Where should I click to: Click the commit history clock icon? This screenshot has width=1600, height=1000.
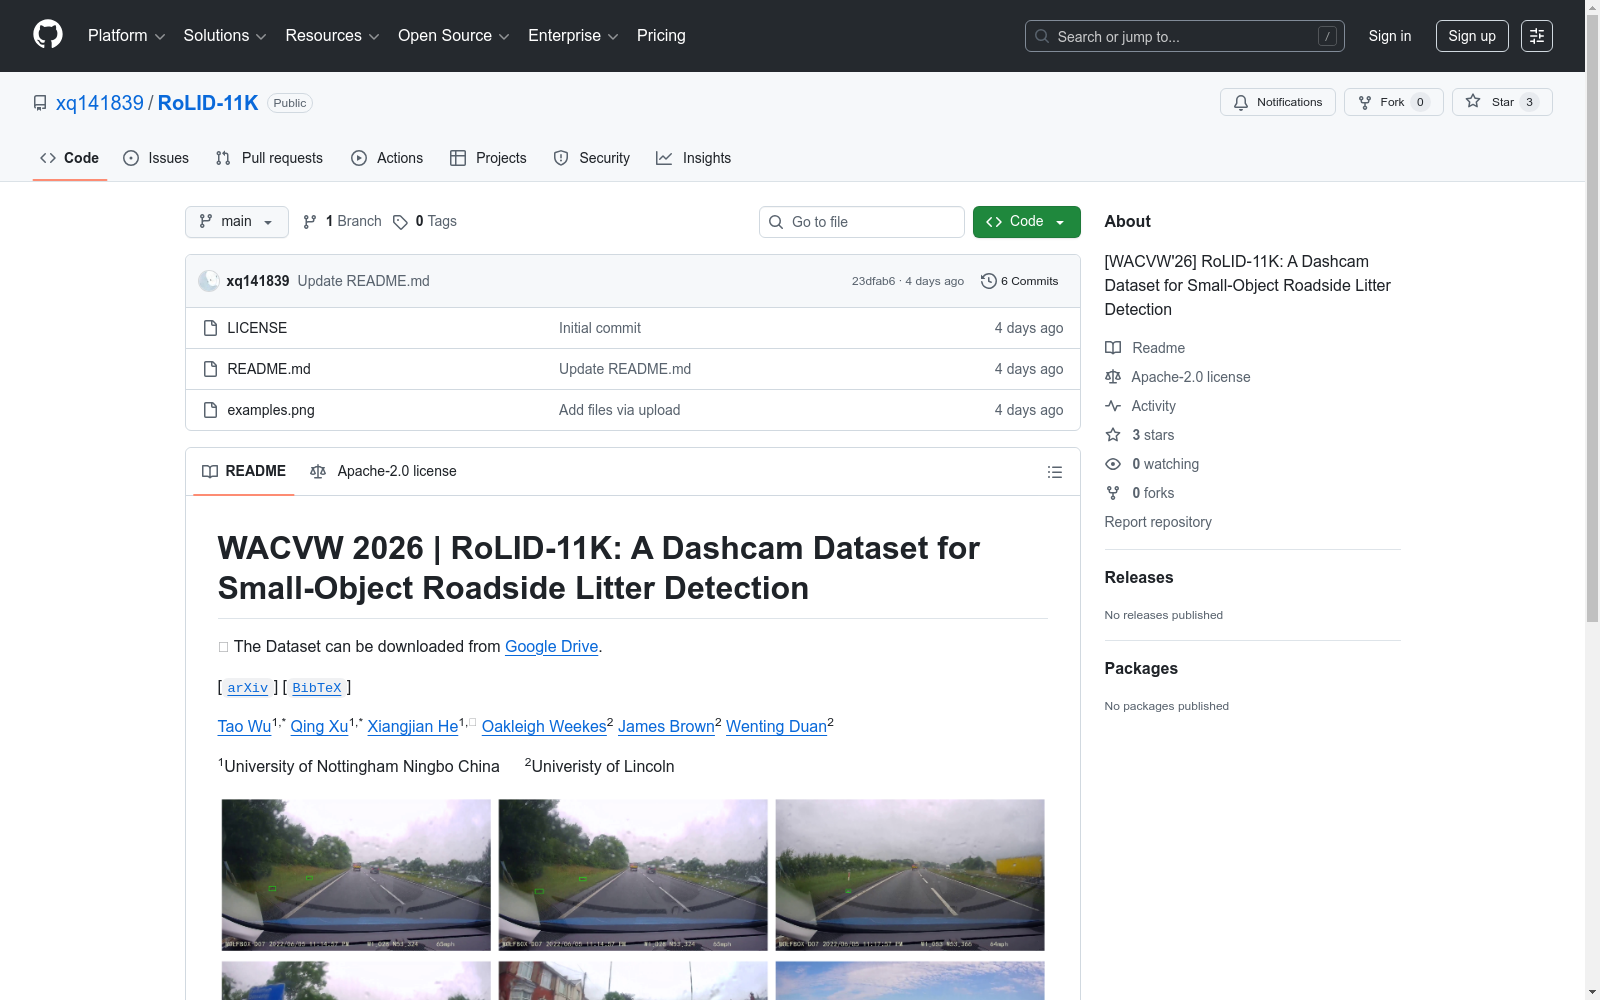coord(989,281)
